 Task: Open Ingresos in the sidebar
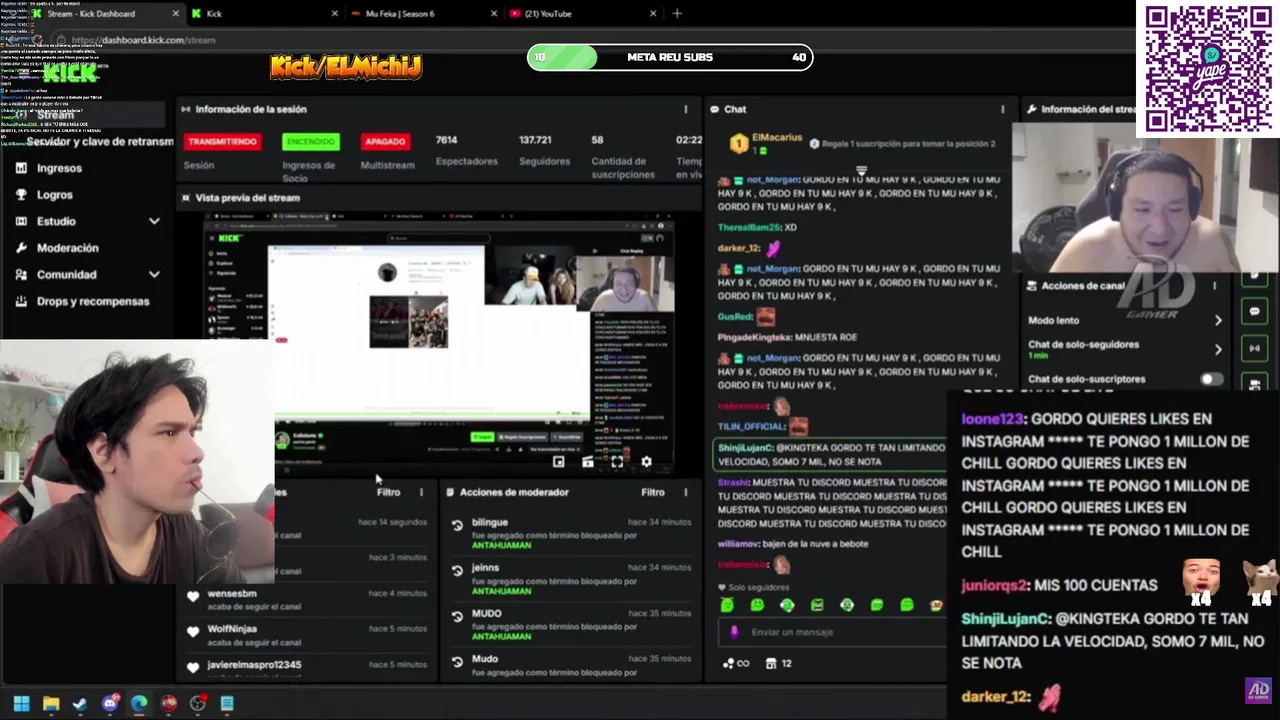click(59, 168)
